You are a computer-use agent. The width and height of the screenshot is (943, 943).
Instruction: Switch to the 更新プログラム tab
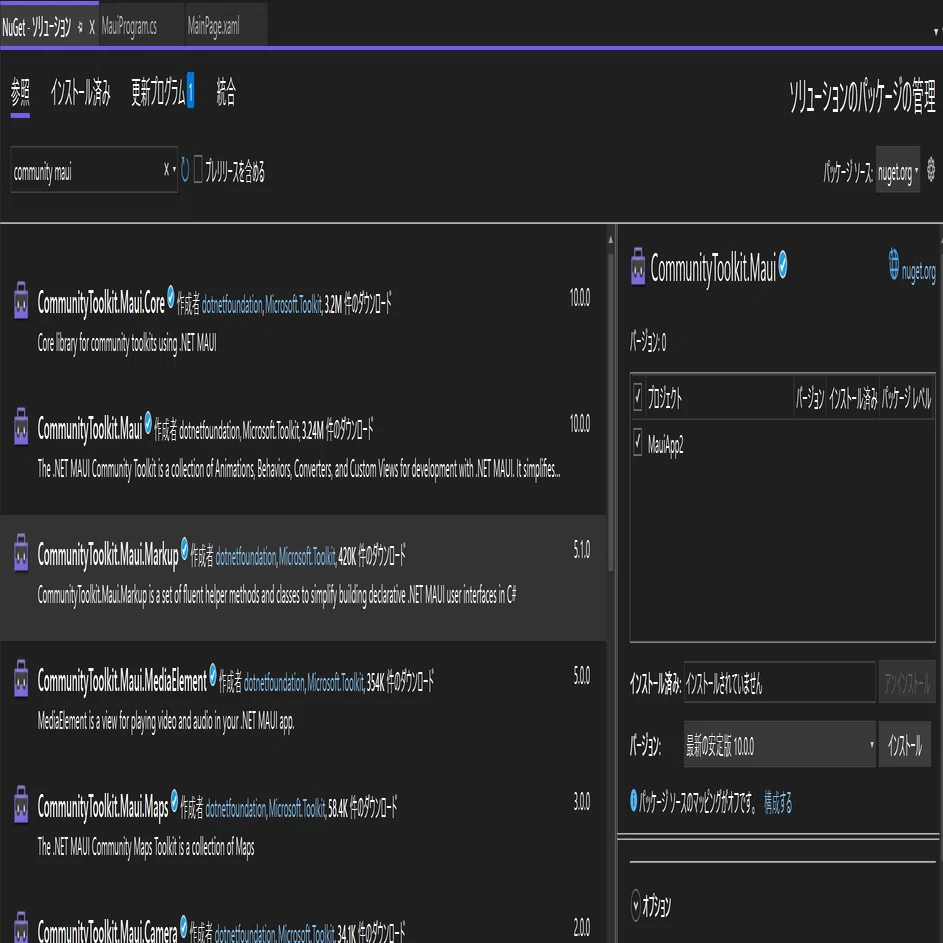[162, 93]
